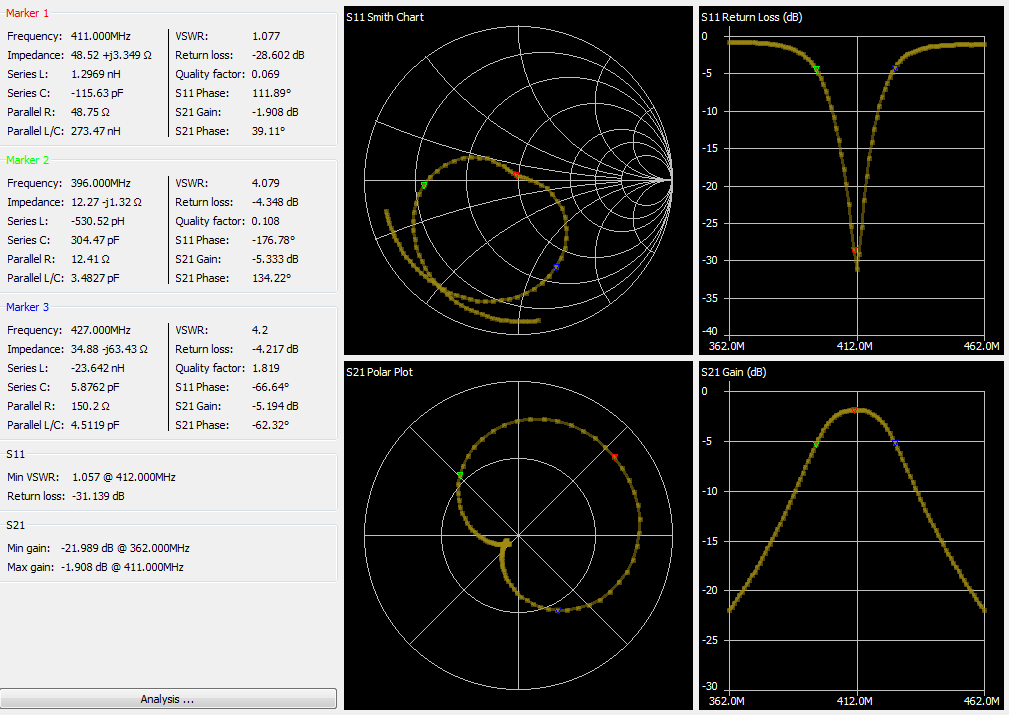Click the Marker 3 heading

pos(27,307)
